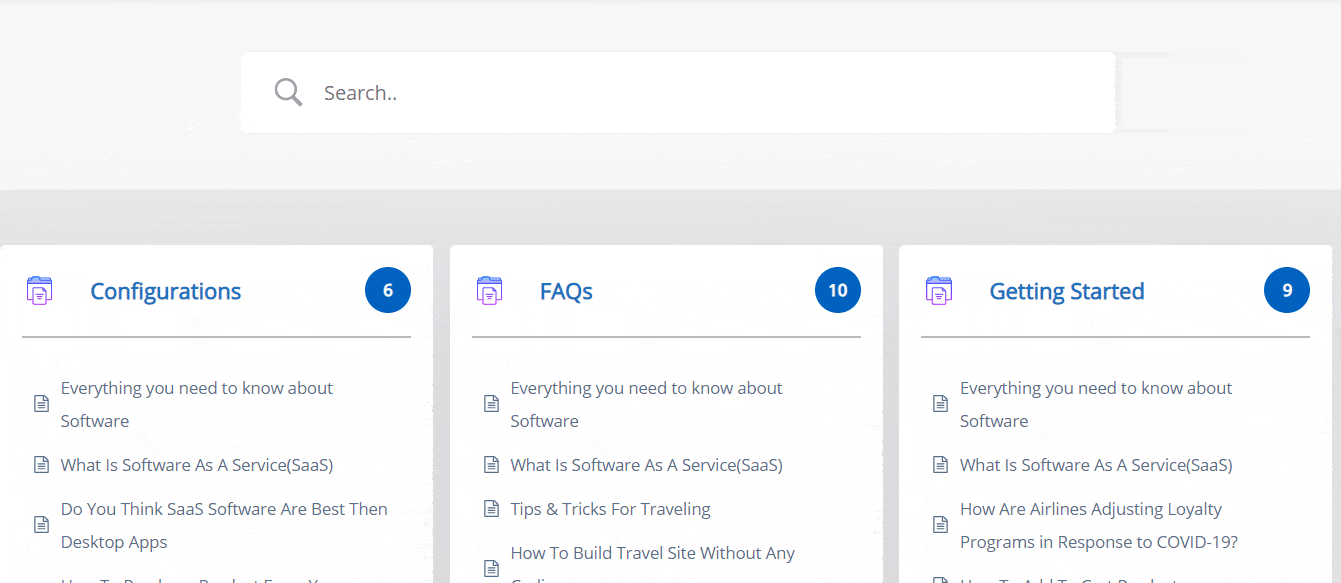This screenshot has height=583, width=1341.
Task: Click the article count badge showing 6
Action: click(388, 290)
